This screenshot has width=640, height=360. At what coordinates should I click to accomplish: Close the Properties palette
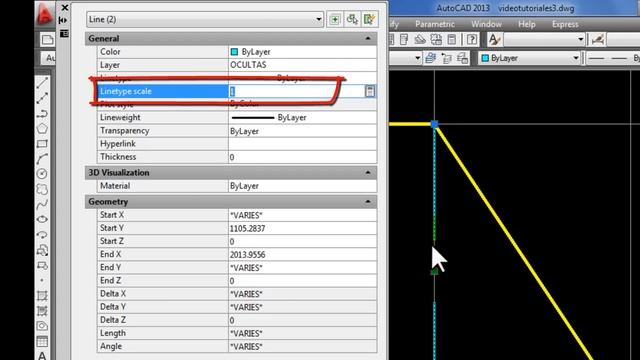pos(64,7)
